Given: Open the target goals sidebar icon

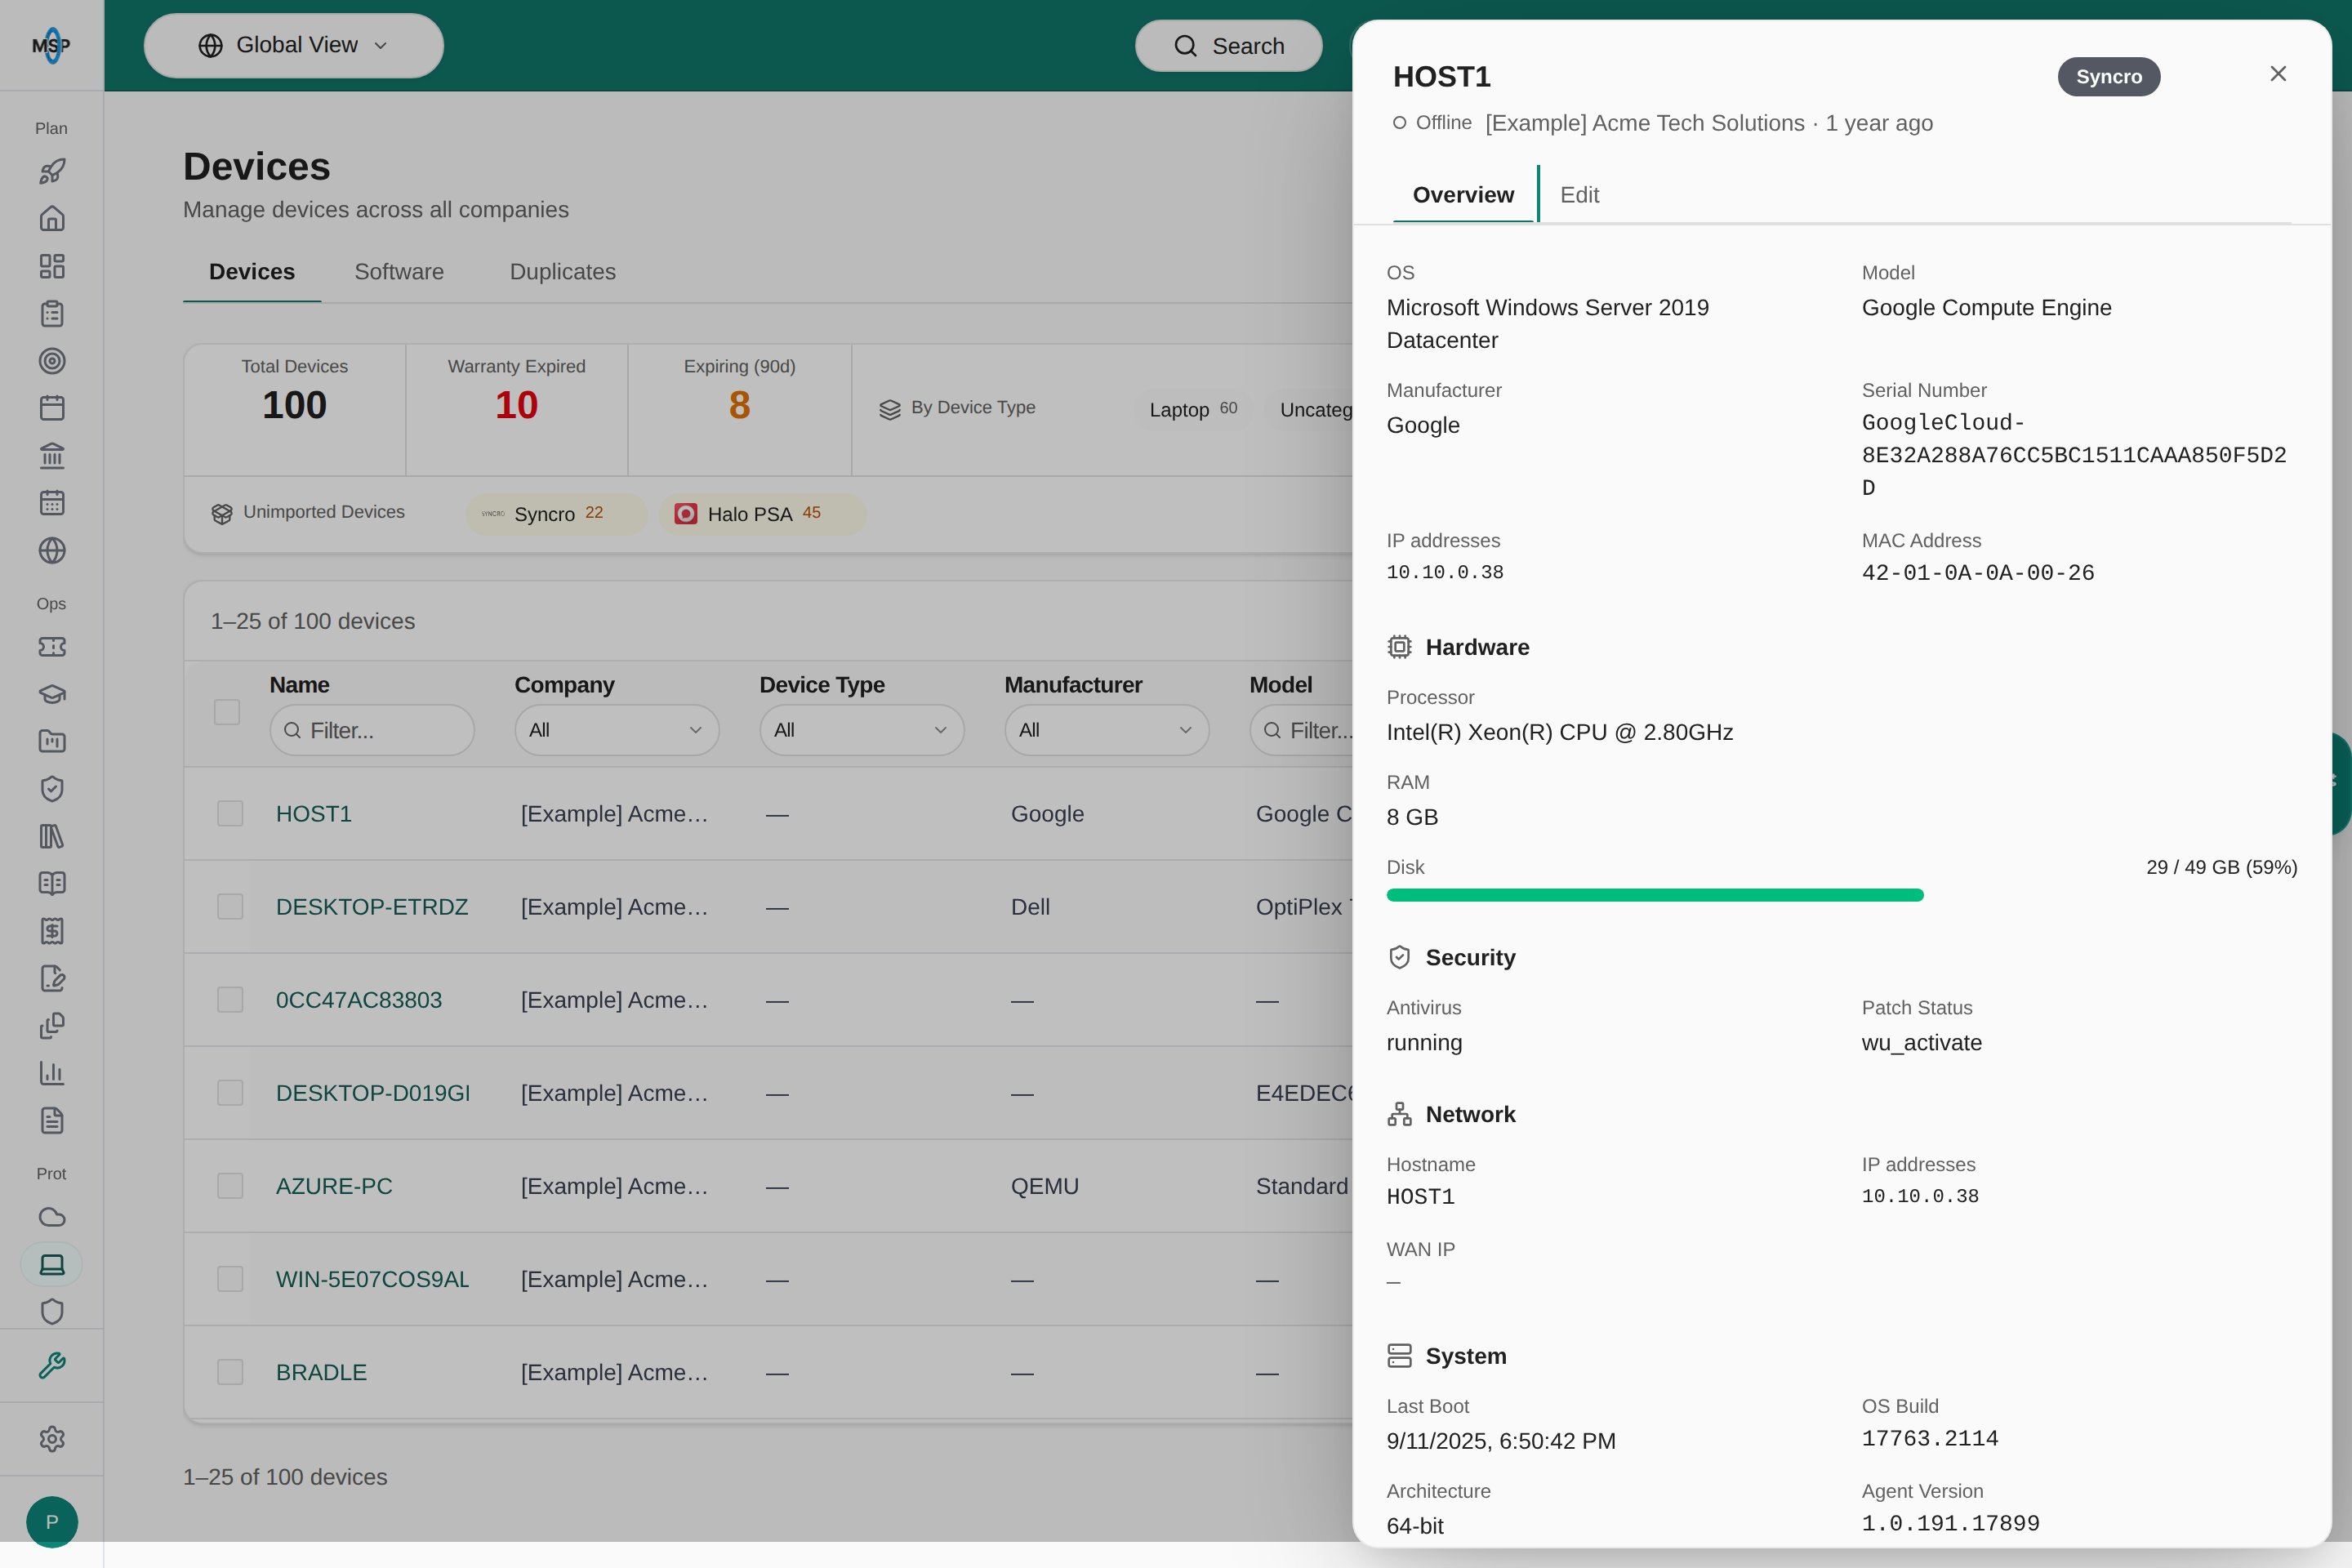Looking at the screenshot, I should click(52, 361).
